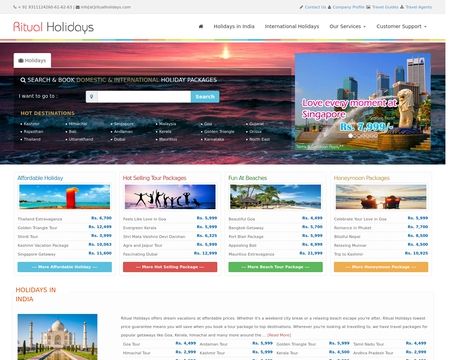Open International Holidays menu item
The height and width of the screenshot is (360, 450).
coord(292,26)
